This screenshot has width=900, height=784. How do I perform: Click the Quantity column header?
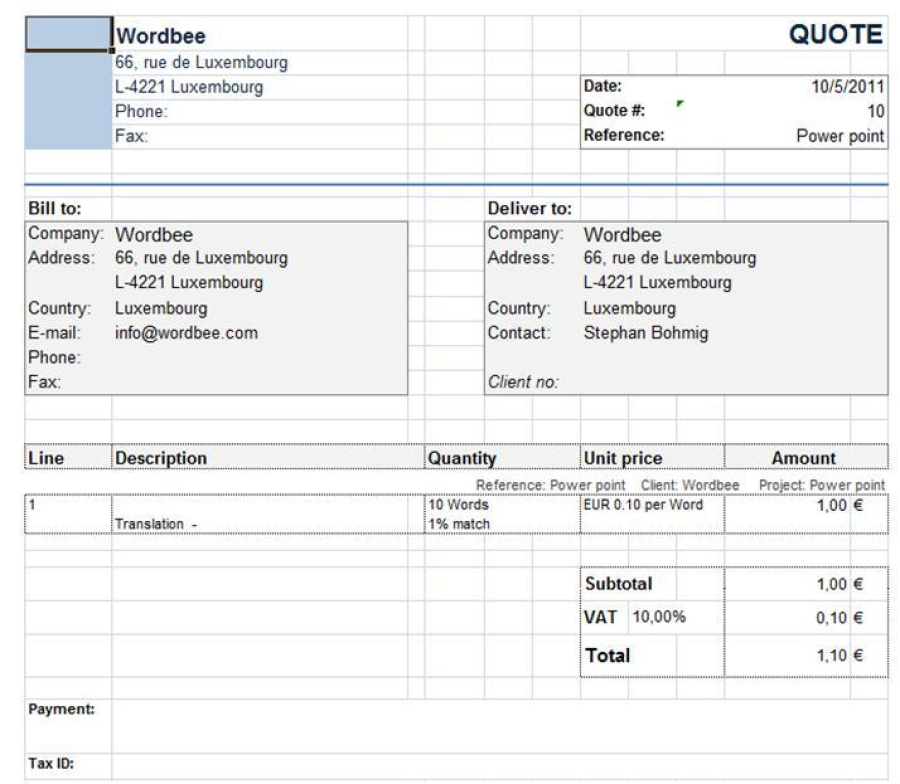coord(462,458)
